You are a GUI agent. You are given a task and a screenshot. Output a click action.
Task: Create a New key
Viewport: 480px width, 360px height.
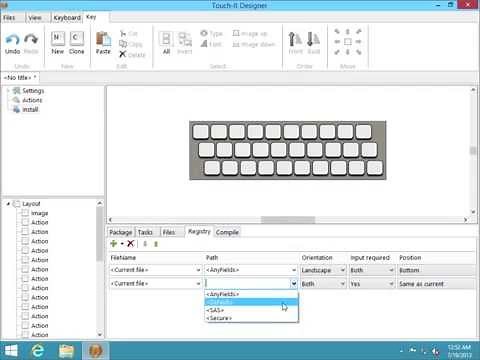(57, 43)
